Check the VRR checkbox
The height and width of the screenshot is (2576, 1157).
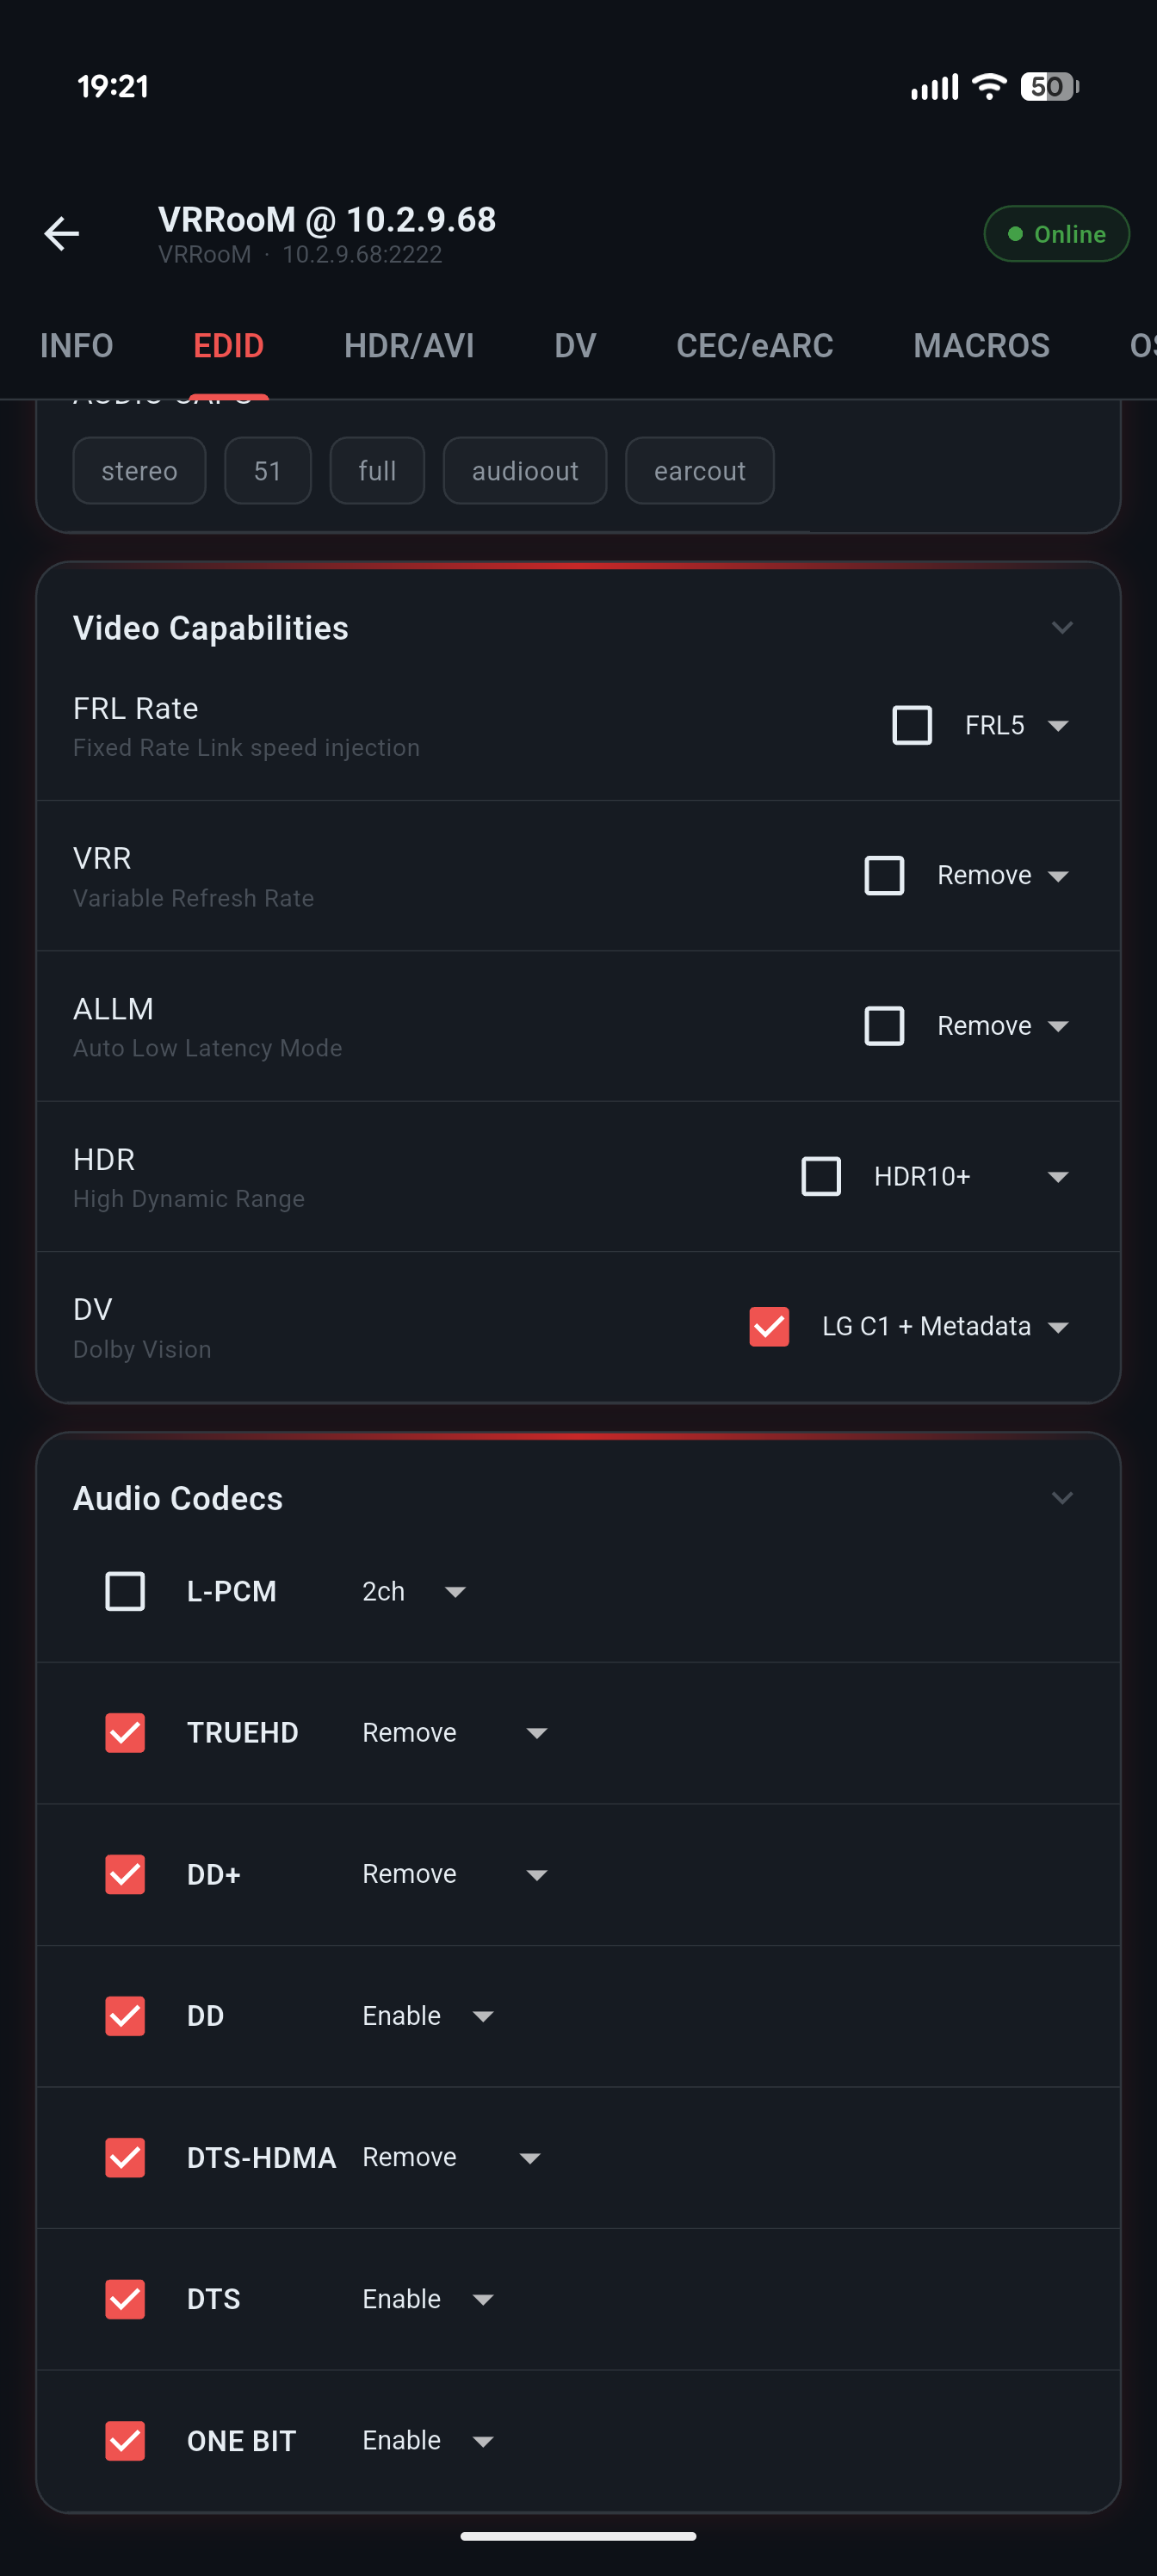884,875
